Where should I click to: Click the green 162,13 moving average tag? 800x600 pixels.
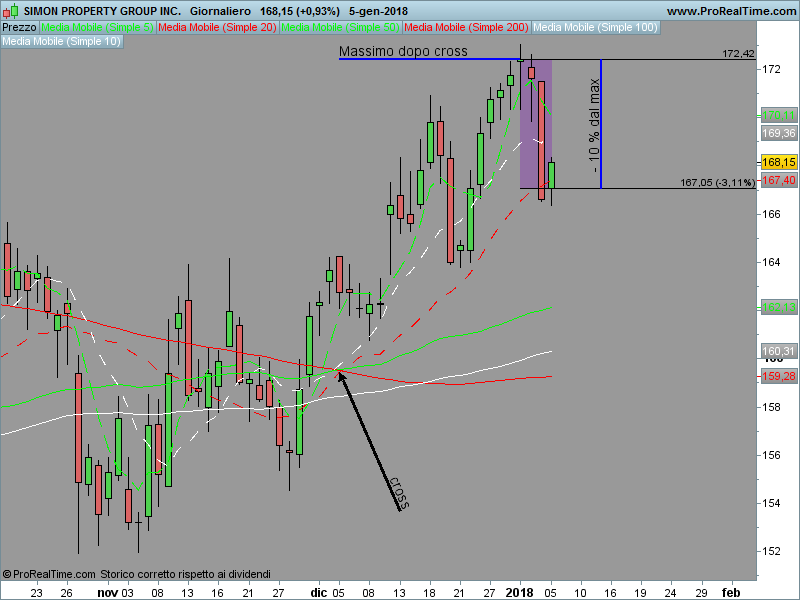[779, 307]
